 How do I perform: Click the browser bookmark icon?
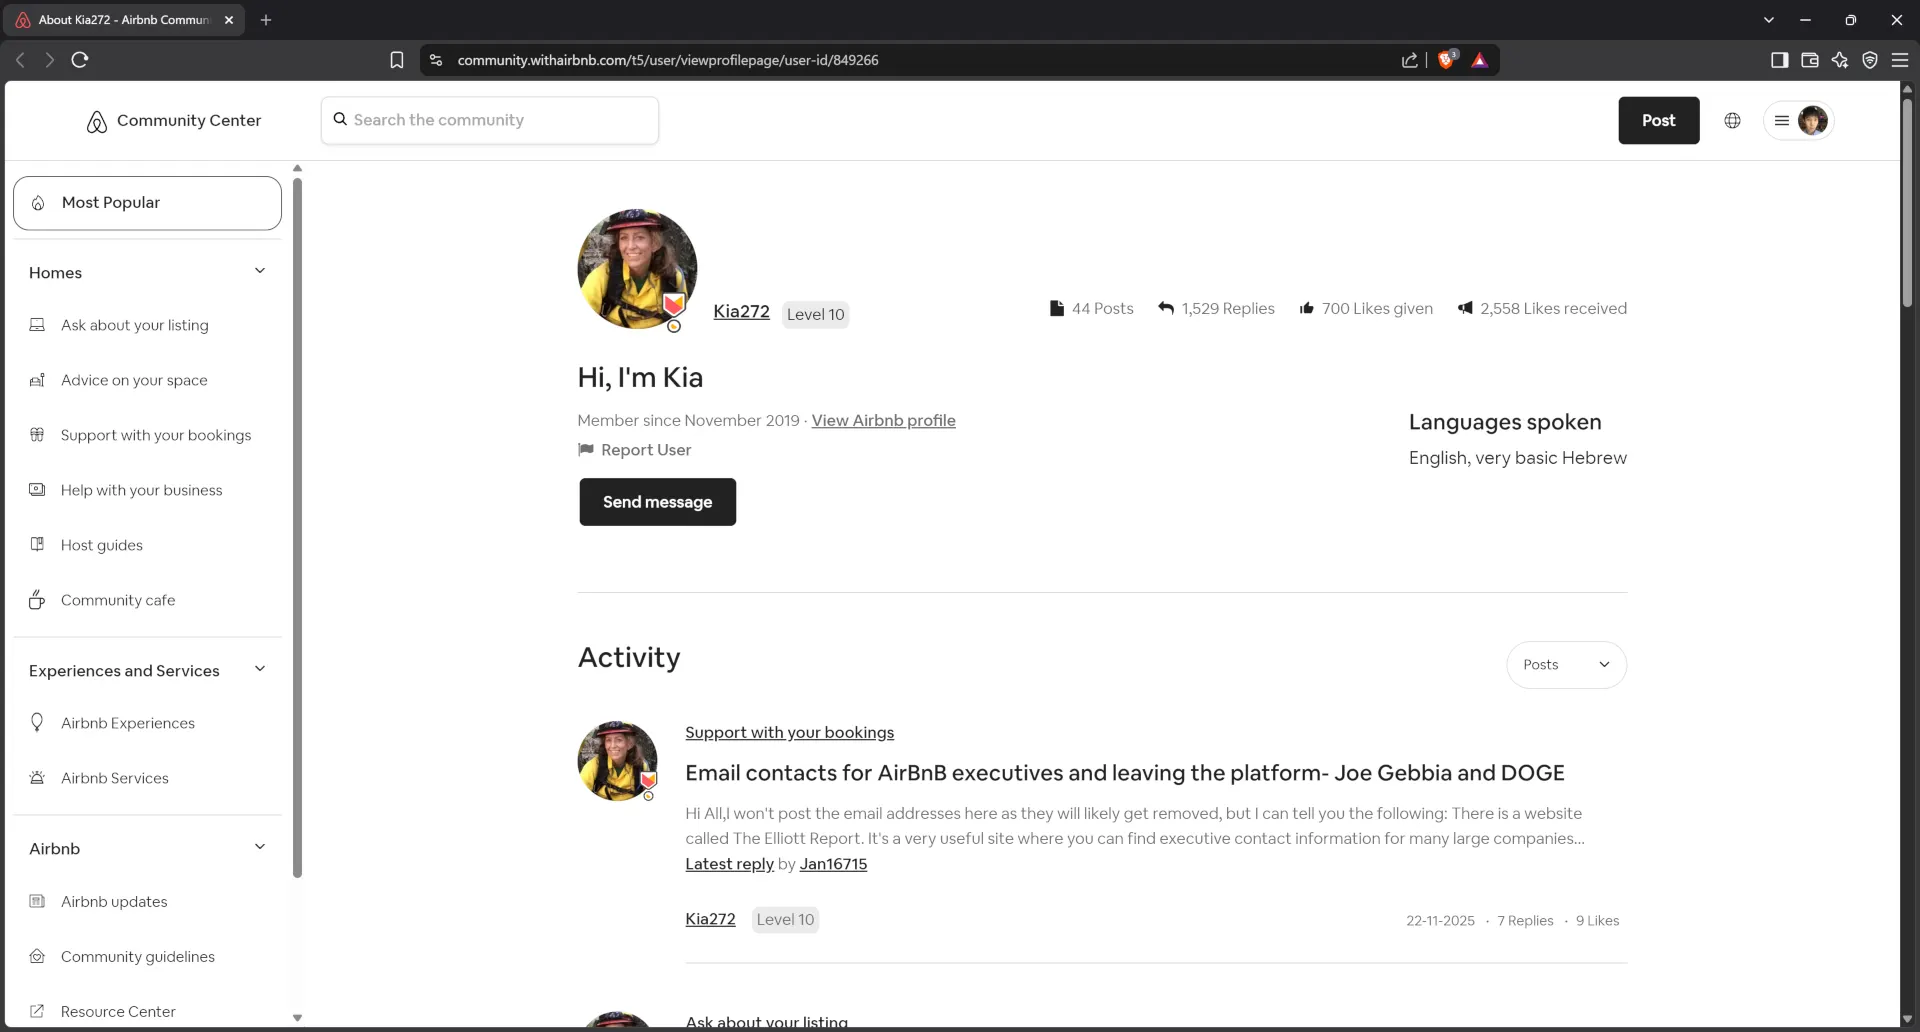tap(397, 60)
